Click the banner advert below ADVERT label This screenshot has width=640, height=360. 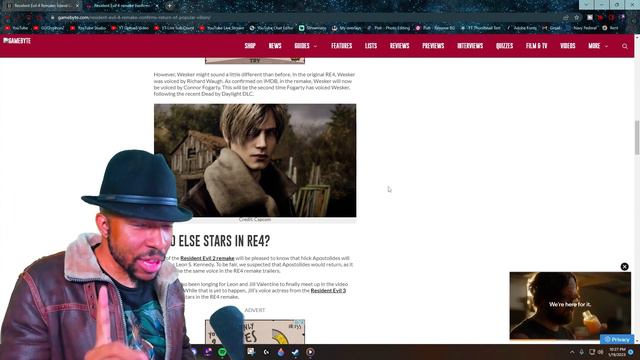(255, 331)
